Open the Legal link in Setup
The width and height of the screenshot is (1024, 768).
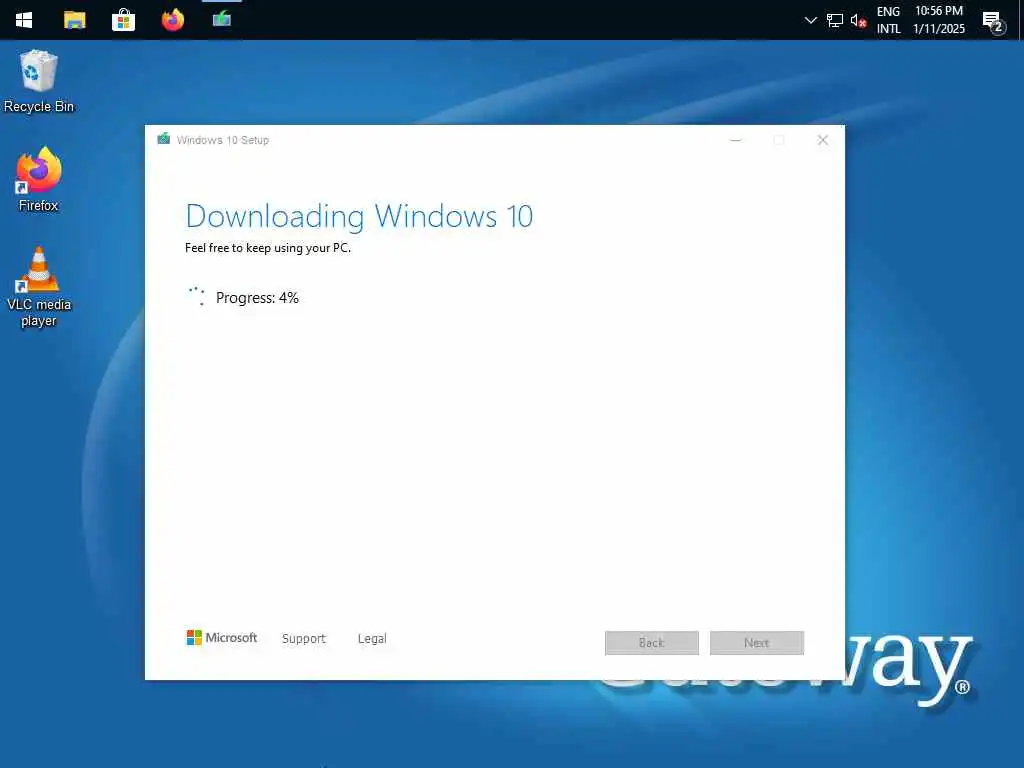372,638
